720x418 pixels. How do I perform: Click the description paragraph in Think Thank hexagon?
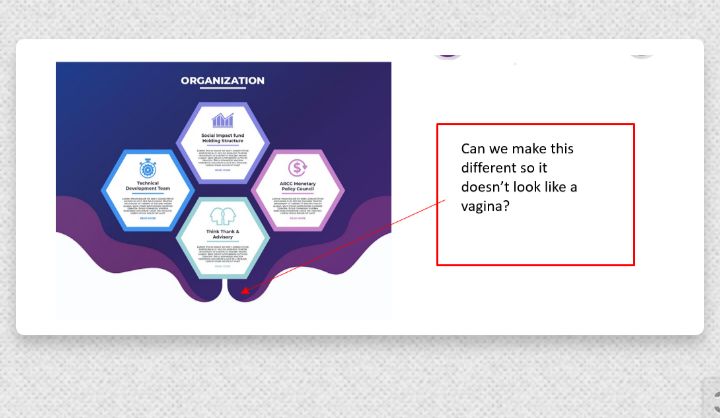click(223, 254)
